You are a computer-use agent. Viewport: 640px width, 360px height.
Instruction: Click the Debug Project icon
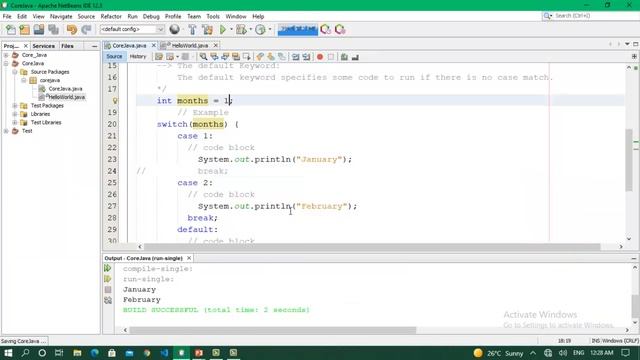(x=241, y=29)
